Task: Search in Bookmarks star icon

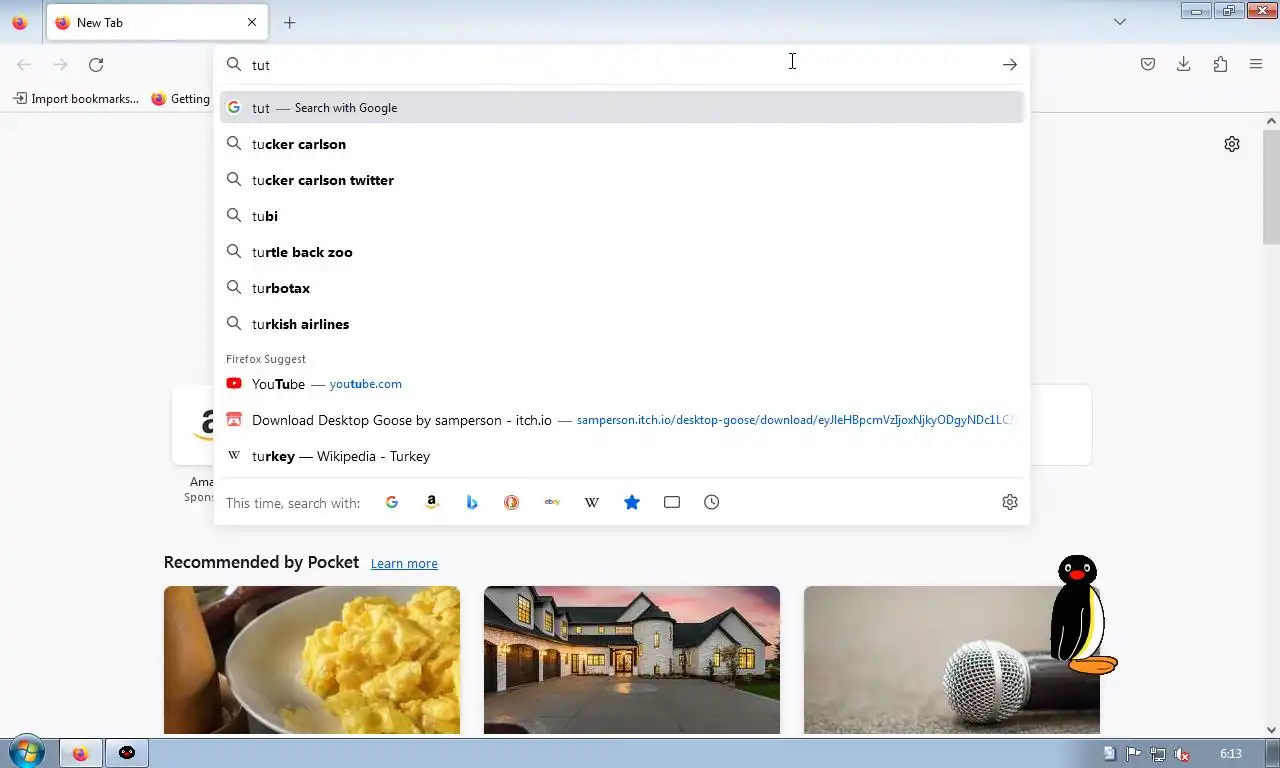Action: click(632, 502)
